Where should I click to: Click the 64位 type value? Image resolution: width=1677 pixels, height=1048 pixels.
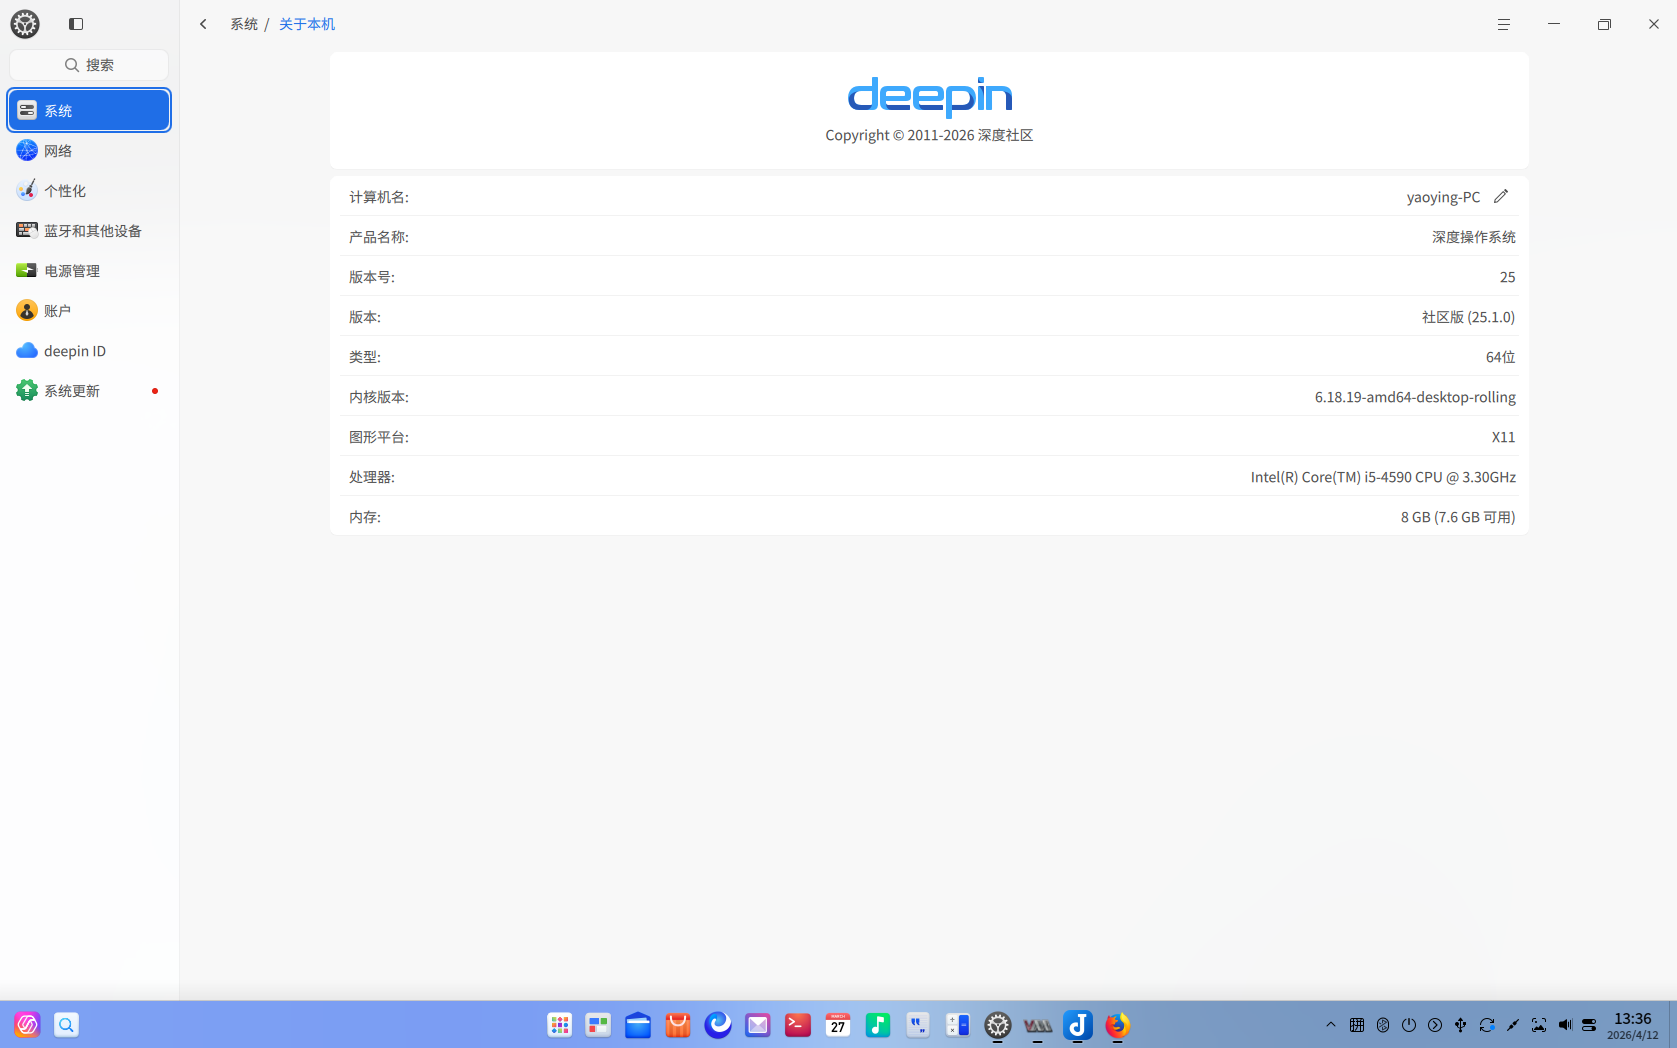pos(1500,357)
